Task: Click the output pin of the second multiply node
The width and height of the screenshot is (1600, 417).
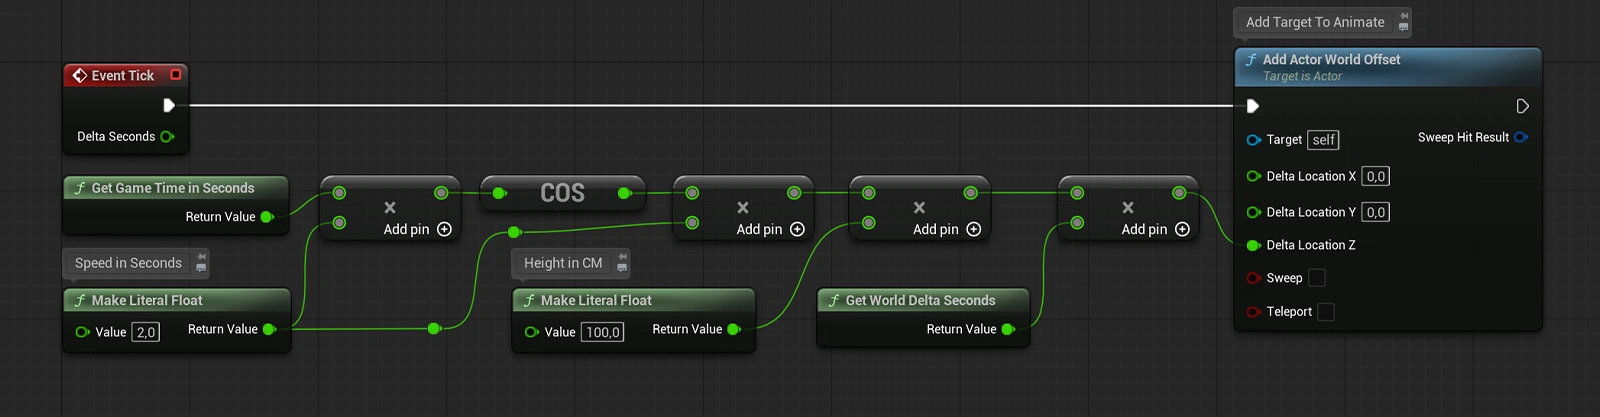Action: click(x=794, y=193)
